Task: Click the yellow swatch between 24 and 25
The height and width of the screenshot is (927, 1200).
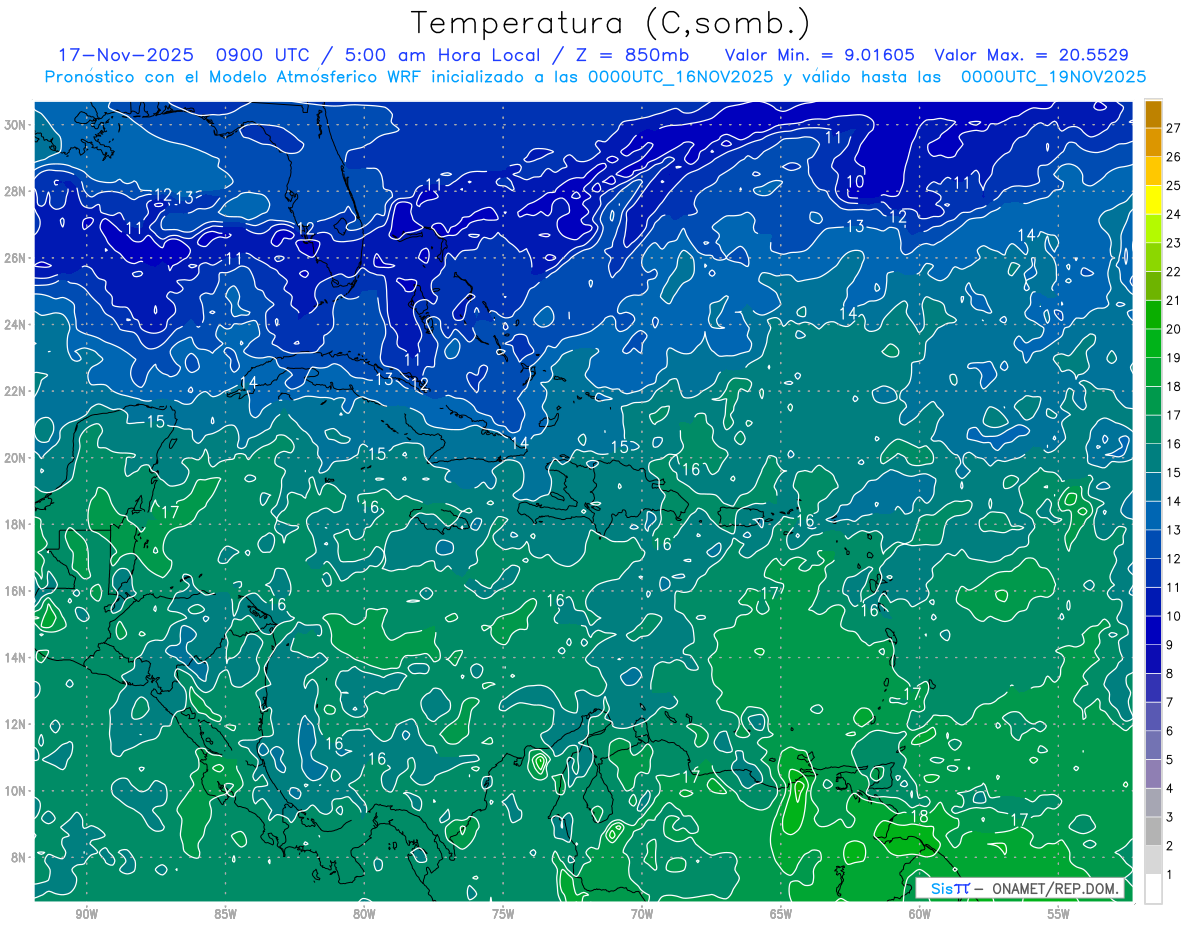Action: pyautogui.click(x=1153, y=199)
